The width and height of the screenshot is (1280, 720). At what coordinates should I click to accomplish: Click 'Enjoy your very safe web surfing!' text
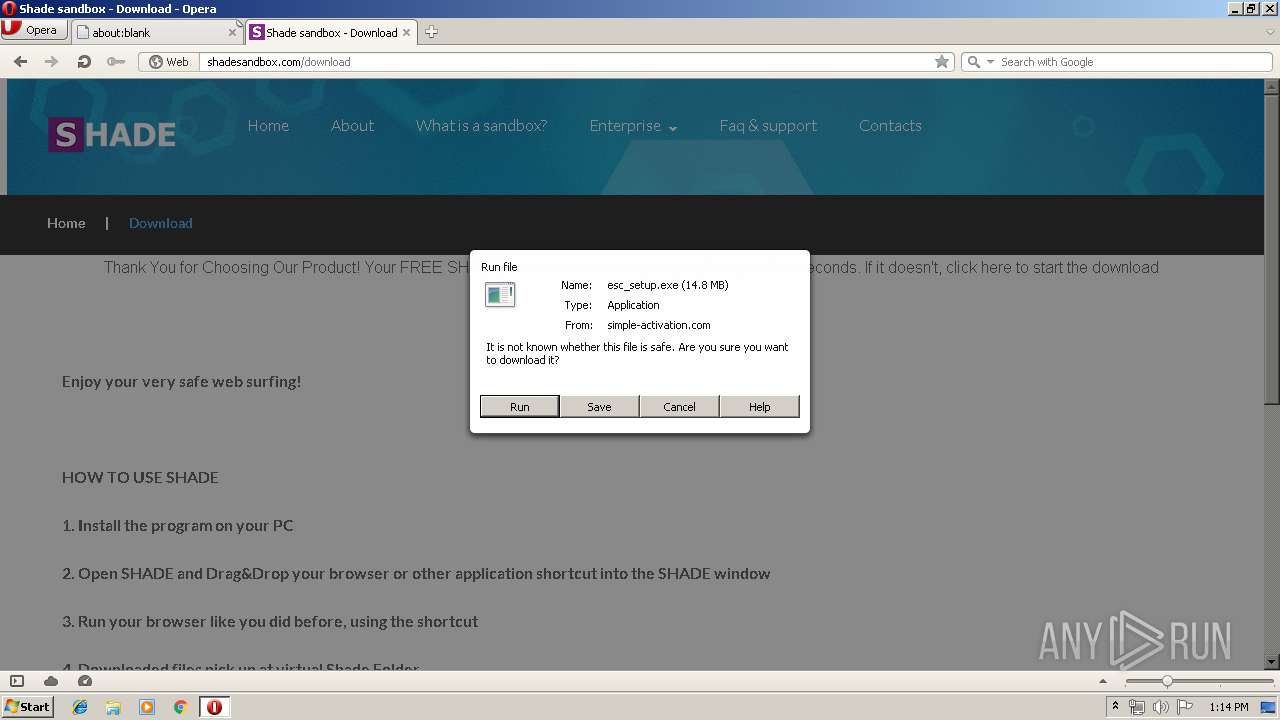[181, 381]
